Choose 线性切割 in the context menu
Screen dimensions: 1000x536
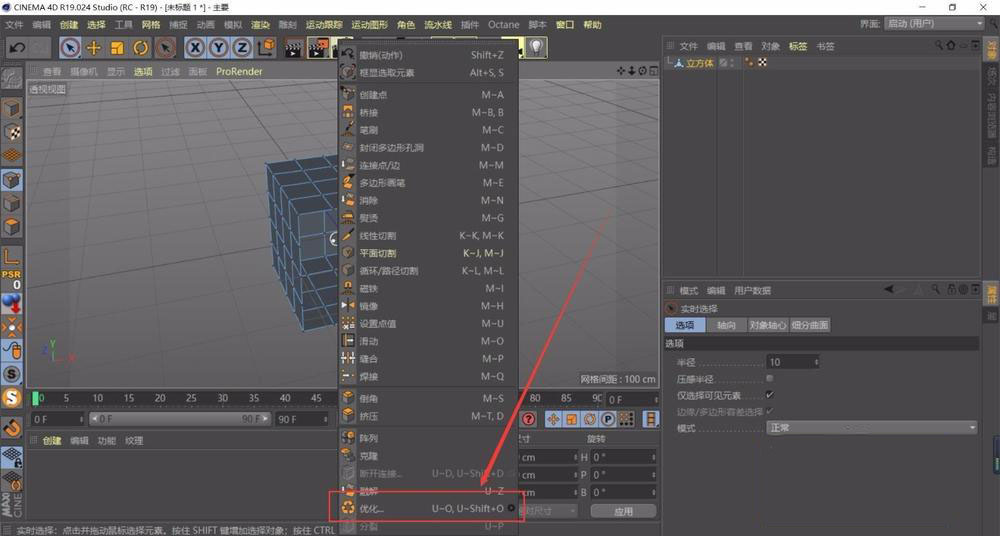tap(428, 235)
